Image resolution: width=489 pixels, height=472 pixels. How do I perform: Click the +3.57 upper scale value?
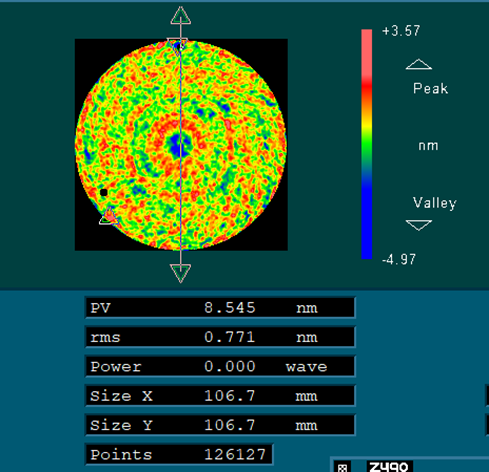[x=401, y=31]
